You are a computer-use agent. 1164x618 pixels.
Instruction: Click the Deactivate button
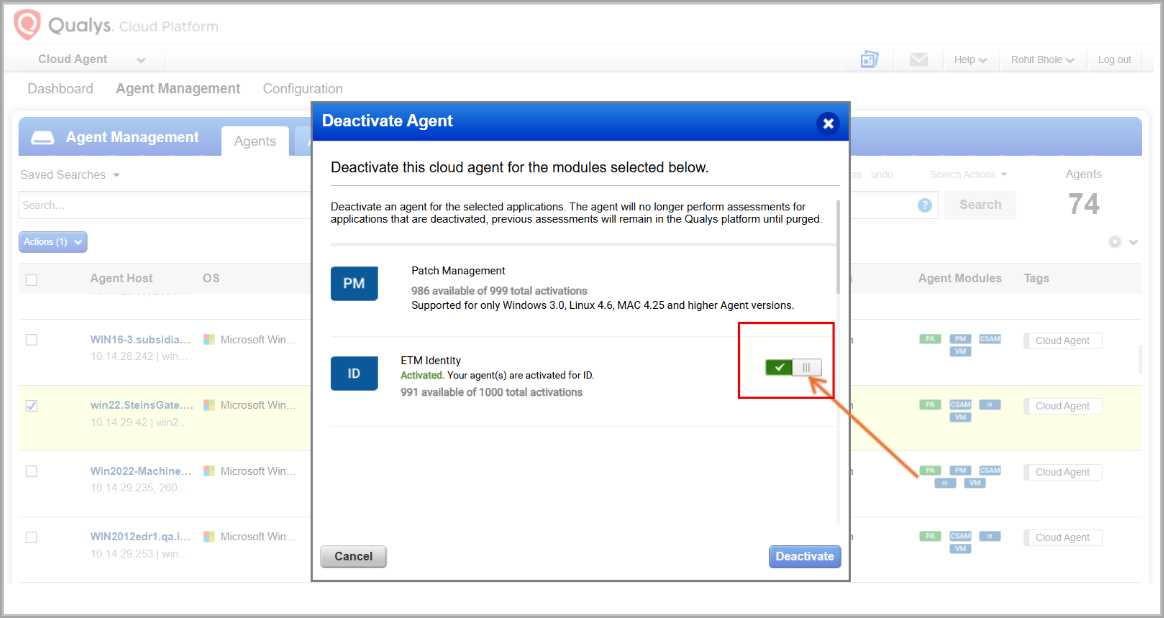click(805, 556)
